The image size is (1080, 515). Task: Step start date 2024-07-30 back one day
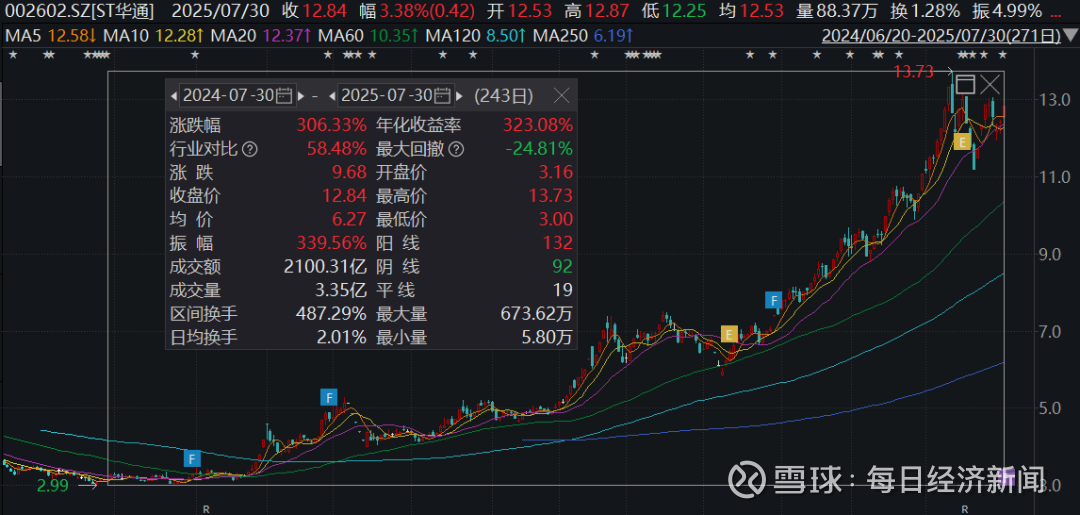click(x=173, y=96)
